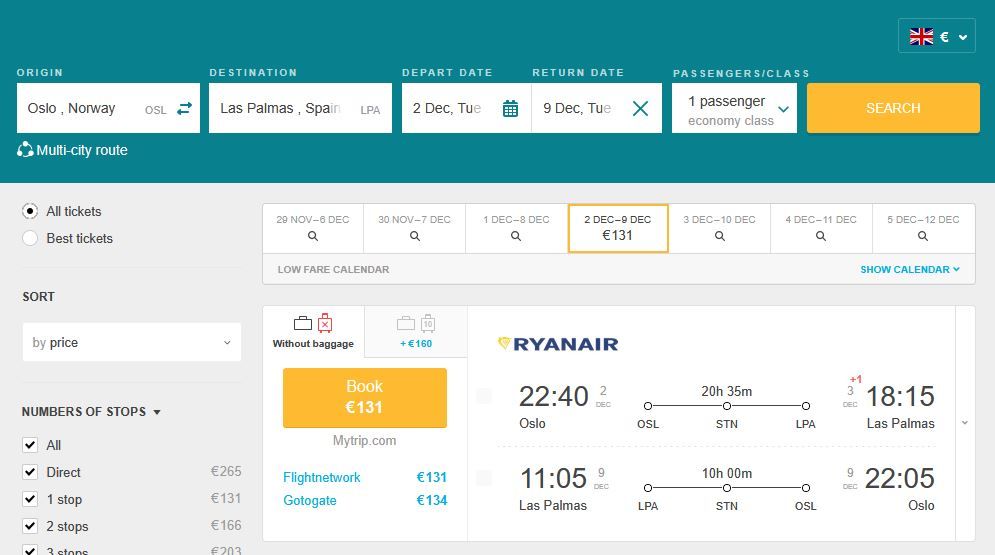Image resolution: width=995 pixels, height=555 pixels.
Task: Open the depart date calendar icon
Action: (510, 108)
